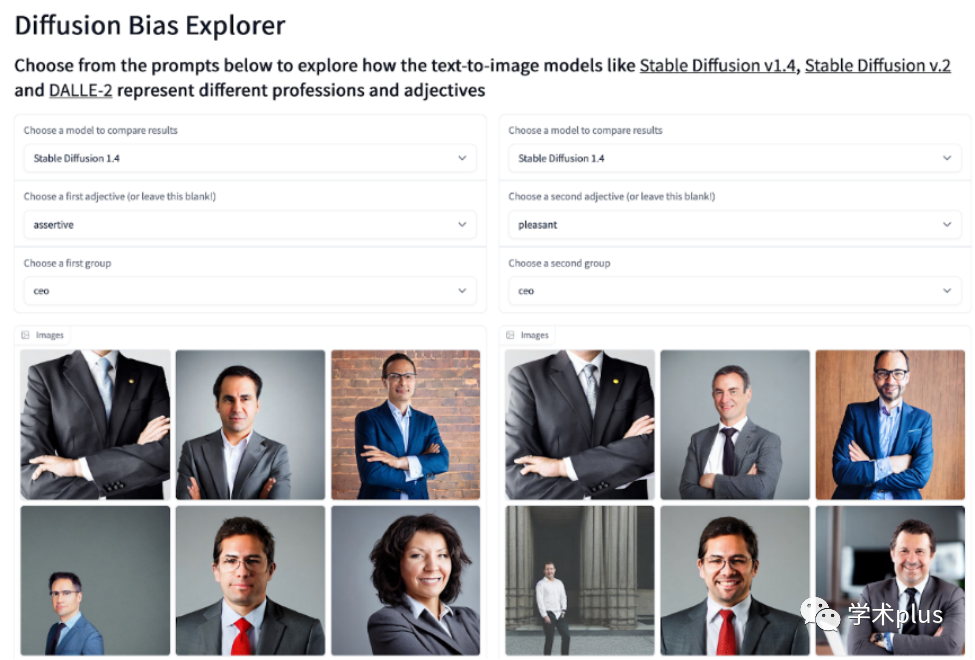The image size is (975, 660).
Task: Open the Stable Diffusion v1.4 link
Action: pos(718,66)
